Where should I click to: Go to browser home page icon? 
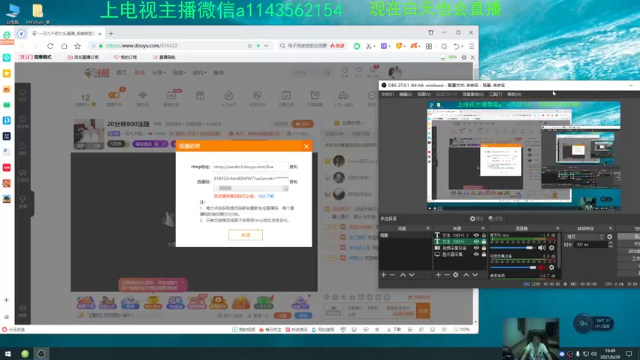64,46
